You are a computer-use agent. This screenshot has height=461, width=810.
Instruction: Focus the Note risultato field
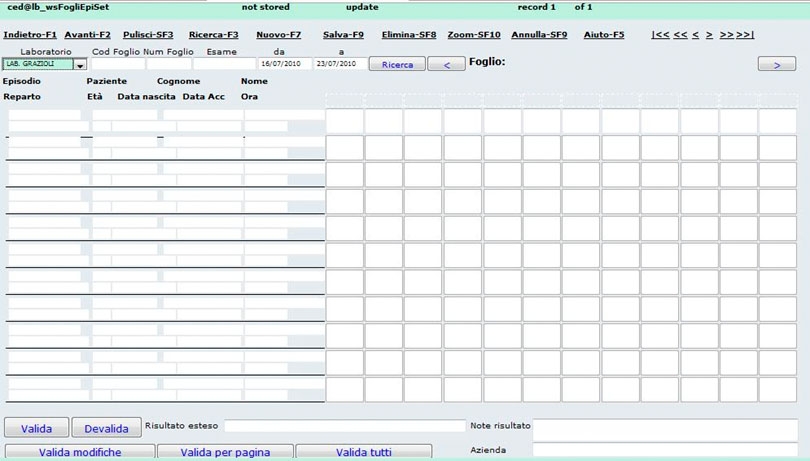coord(665,429)
